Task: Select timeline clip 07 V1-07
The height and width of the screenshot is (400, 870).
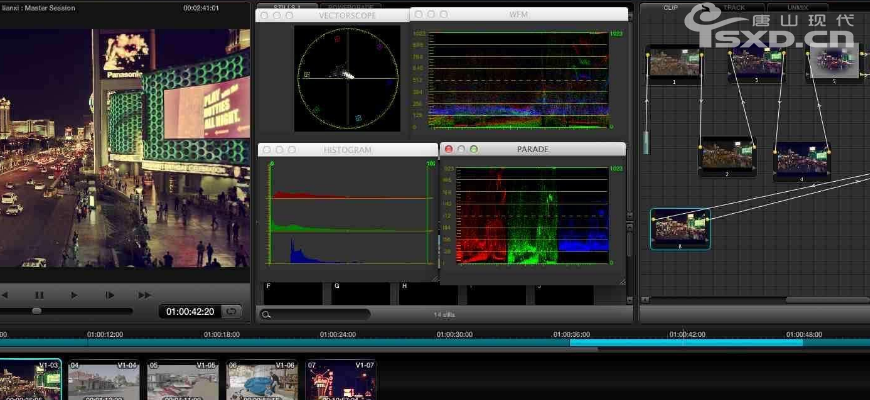Action: (341, 380)
